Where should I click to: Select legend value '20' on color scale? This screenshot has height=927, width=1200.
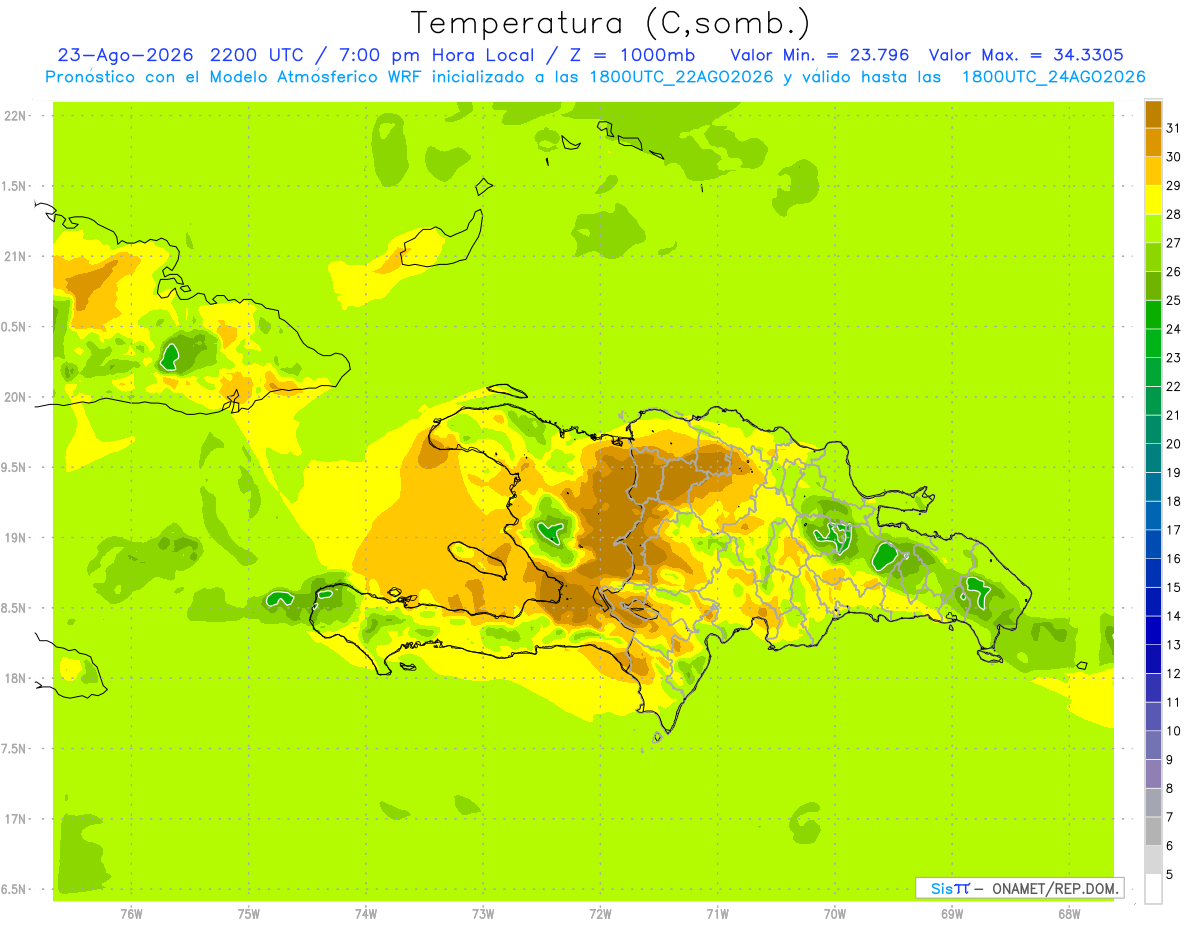[1174, 444]
